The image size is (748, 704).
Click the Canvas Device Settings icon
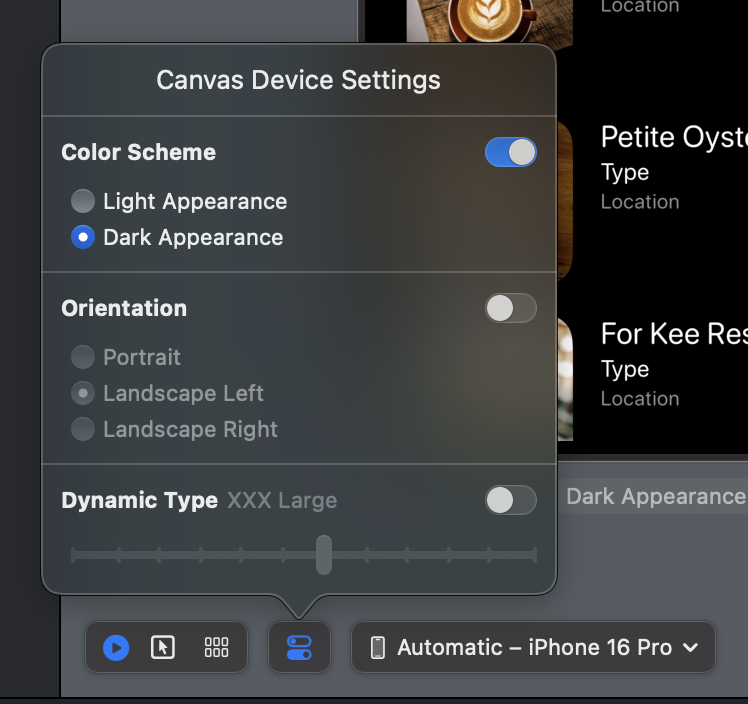[299, 647]
